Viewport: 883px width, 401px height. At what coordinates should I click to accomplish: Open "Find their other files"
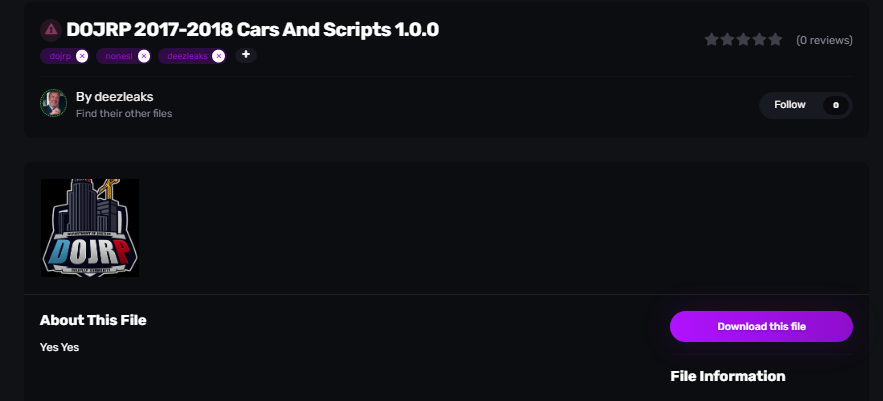point(124,114)
